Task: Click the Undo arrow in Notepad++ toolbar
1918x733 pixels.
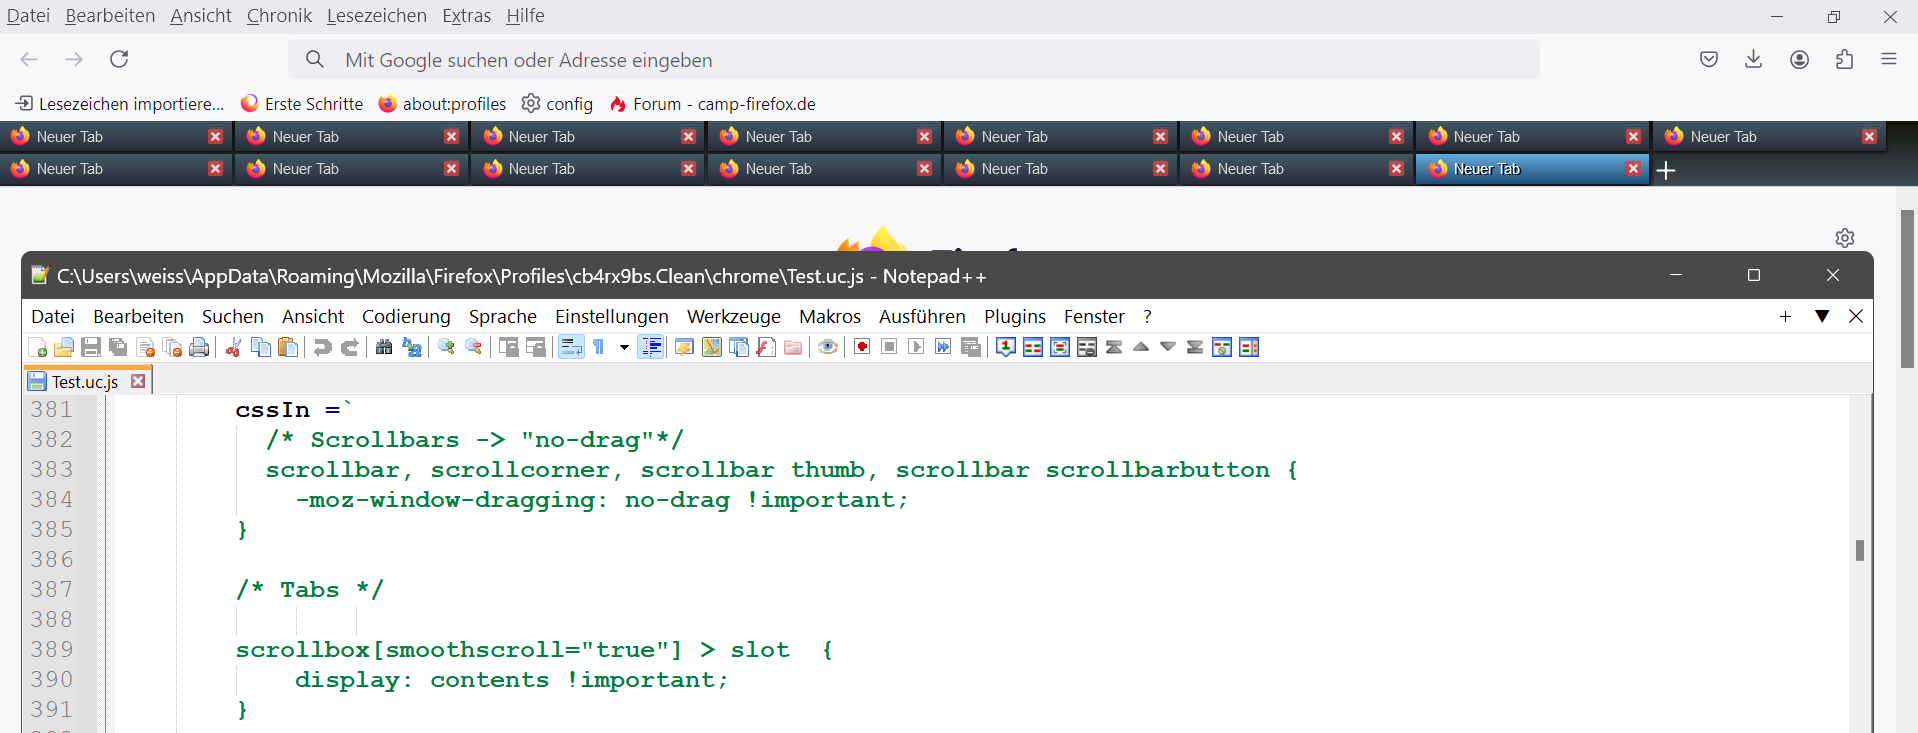Action: pyautogui.click(x=322, y=347)
